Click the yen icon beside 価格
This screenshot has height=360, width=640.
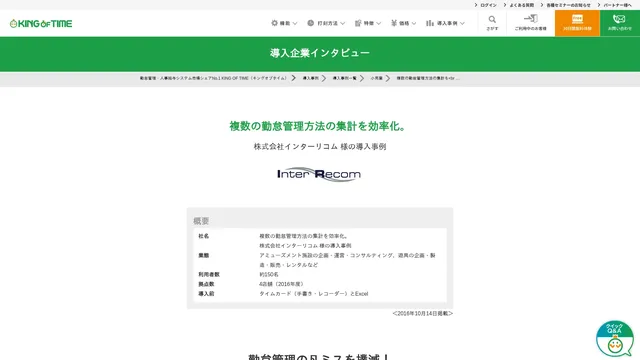click(394, 23)
